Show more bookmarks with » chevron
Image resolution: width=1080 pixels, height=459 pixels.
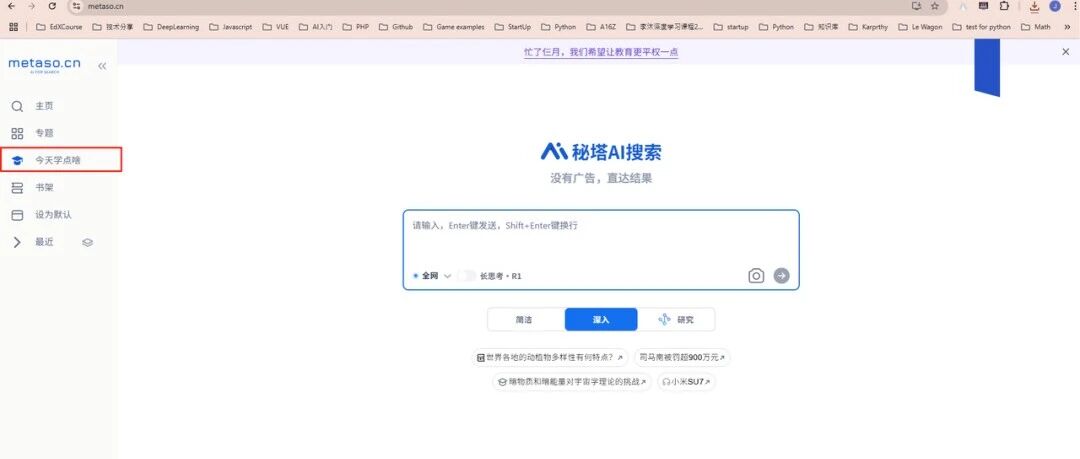(1068, 27)
